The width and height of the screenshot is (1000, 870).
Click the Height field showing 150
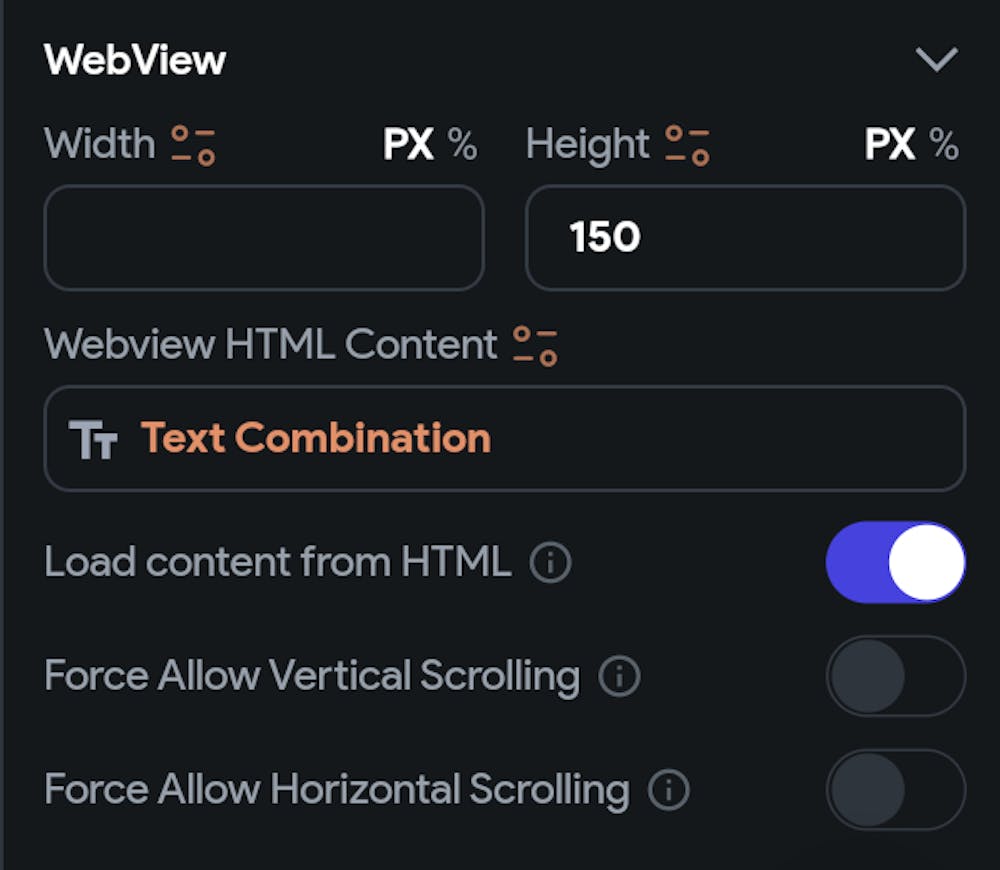point(745,238)
